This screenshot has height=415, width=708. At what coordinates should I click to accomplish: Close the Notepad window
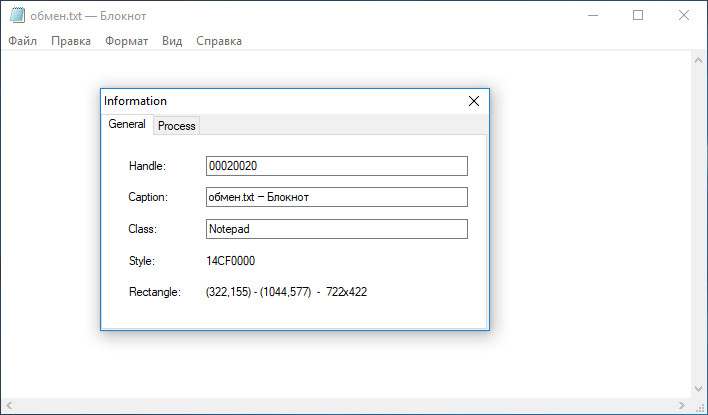(x=684, y=15)
